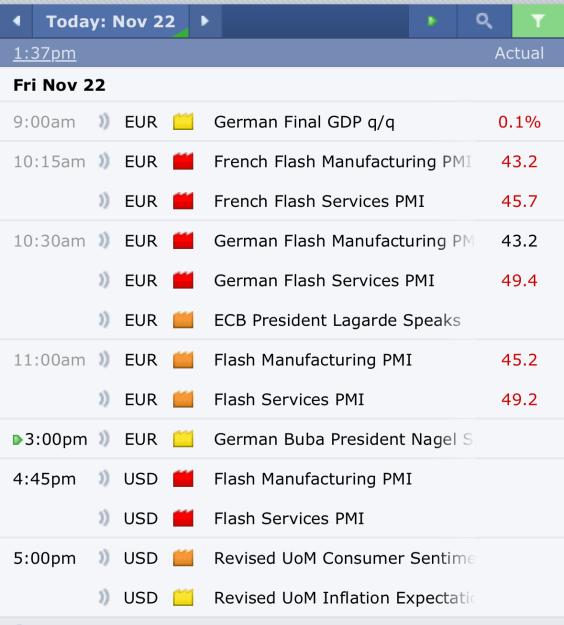Click orange impact icon for Lagarde Speaks
Image resolution: width=564 pixels, height=625 pixels.
pos(183,320)
